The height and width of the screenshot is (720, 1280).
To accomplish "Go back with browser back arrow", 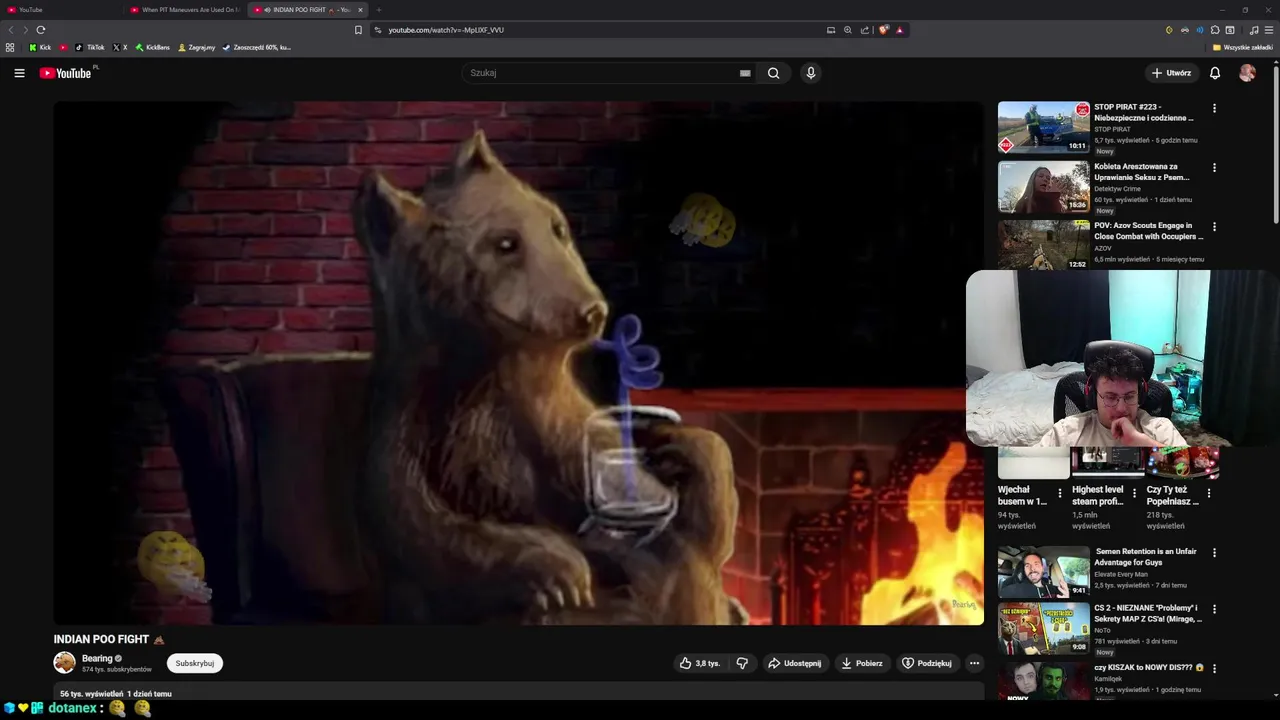I will point(12,30).
